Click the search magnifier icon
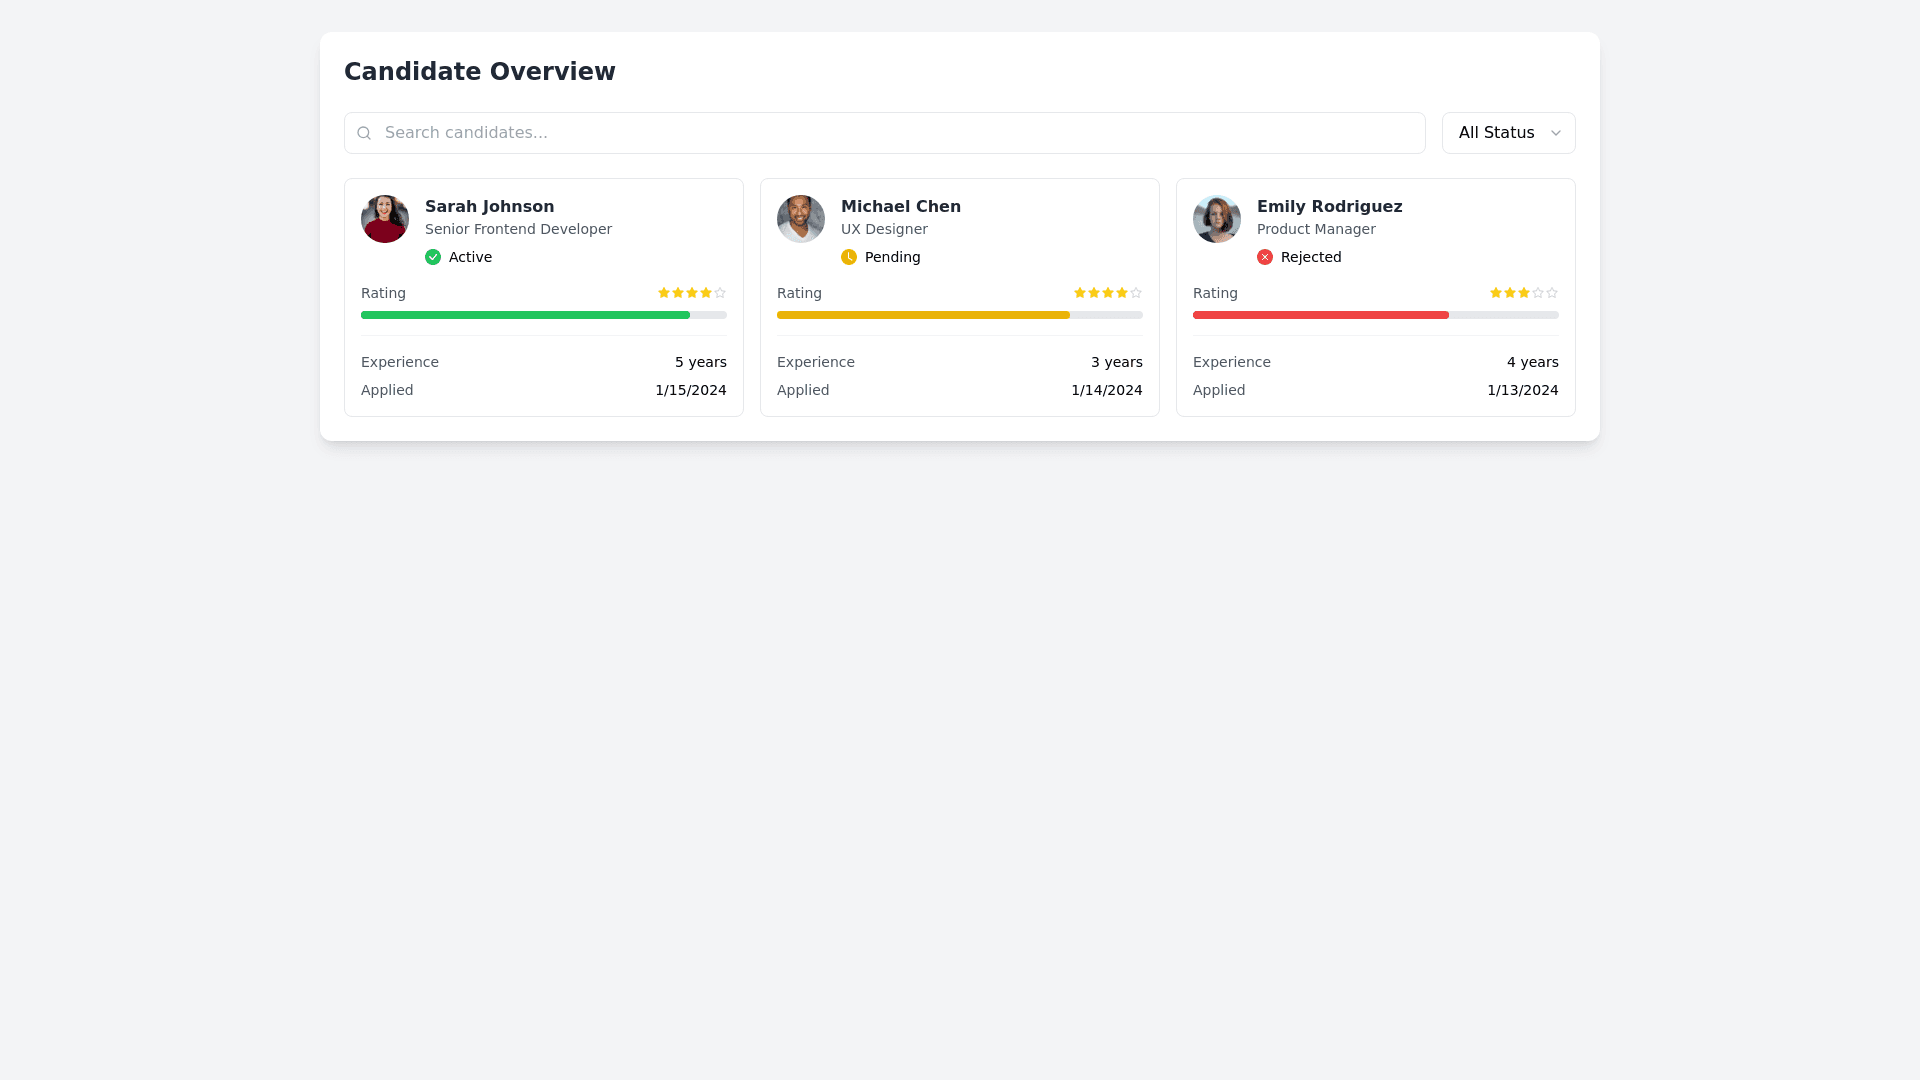Image resolution: width=1920 pixels, height=1080 pixels. pyautogui.click(x=364, y=133)
